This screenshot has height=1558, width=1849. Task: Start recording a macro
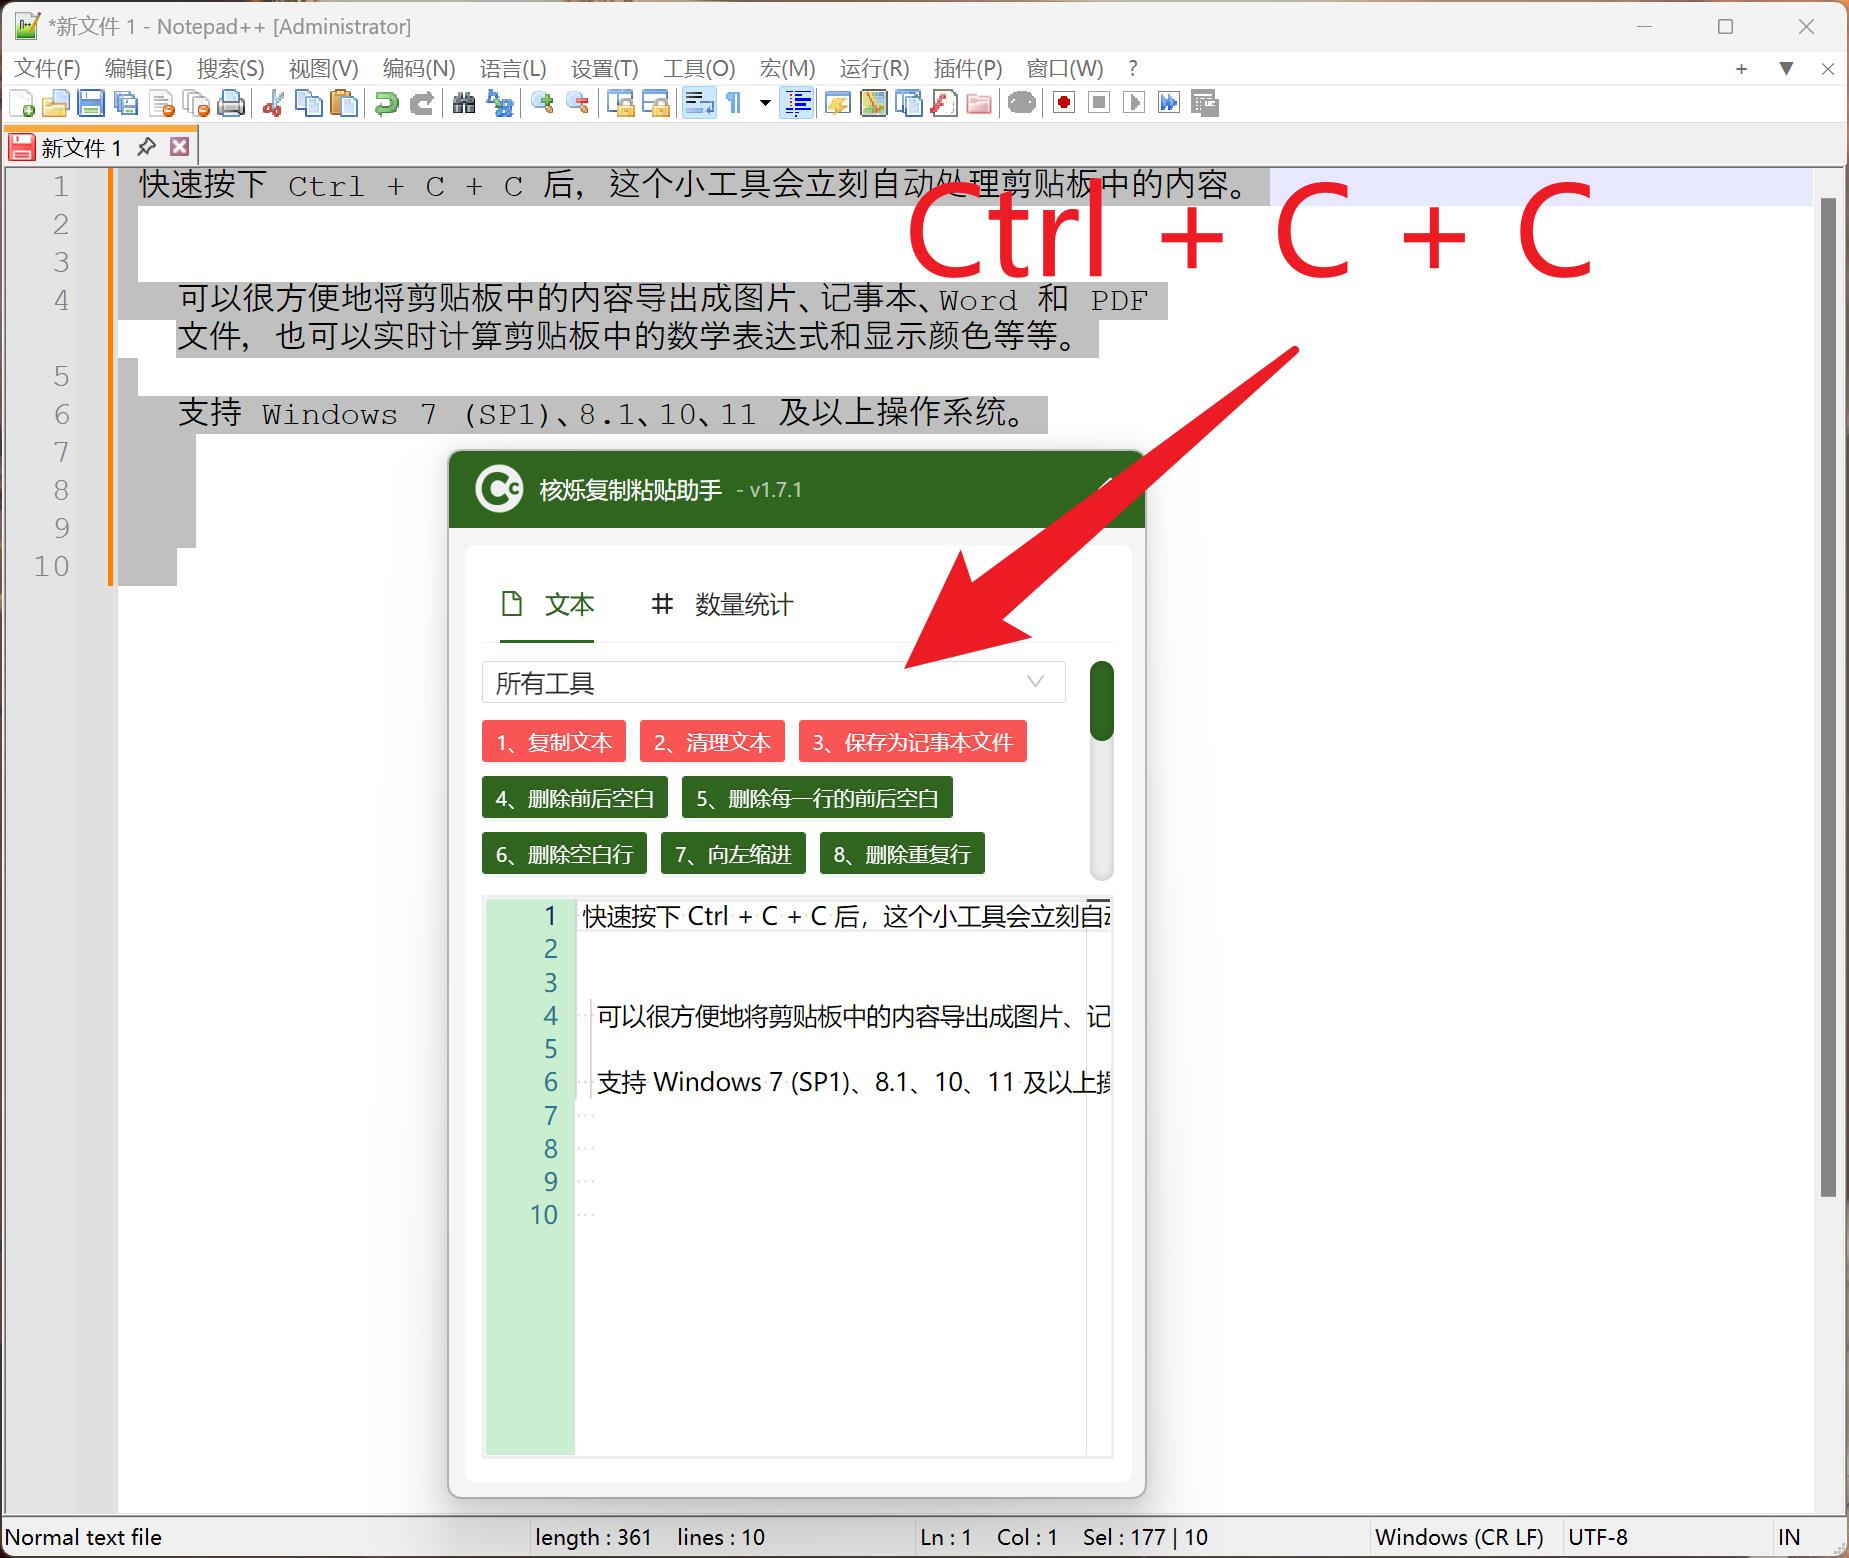[1063, 103]
